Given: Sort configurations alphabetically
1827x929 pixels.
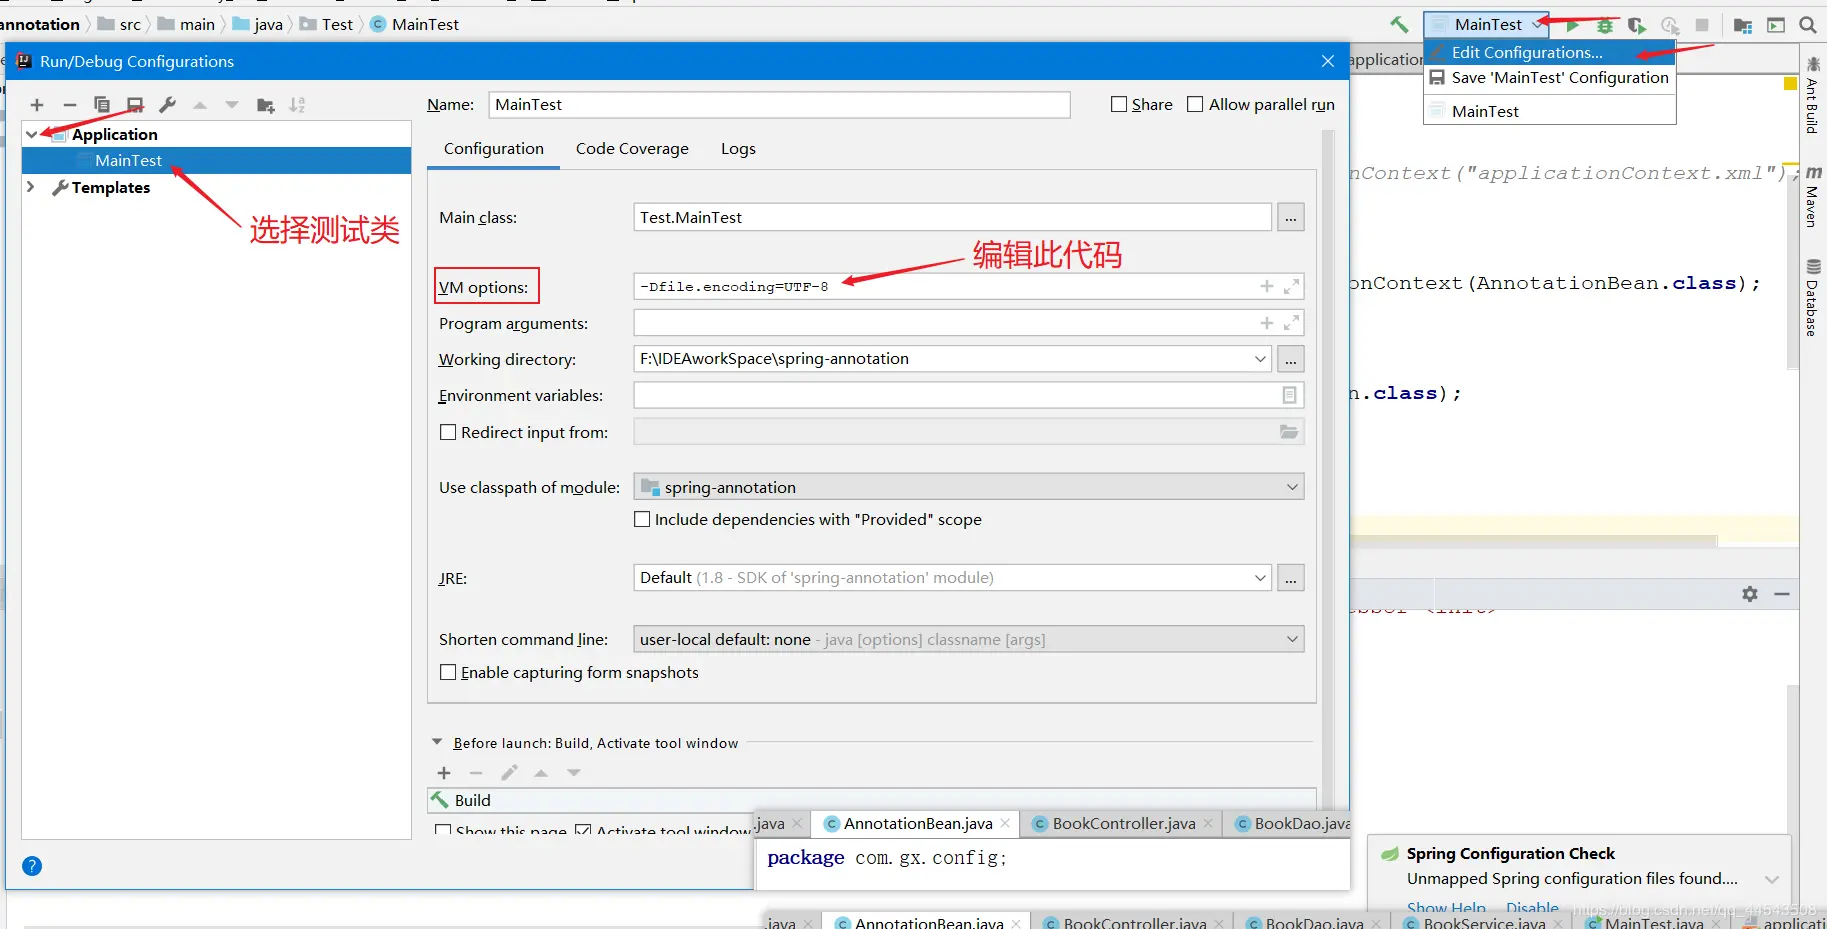Looking at the screenshot, I should [297, 105].
